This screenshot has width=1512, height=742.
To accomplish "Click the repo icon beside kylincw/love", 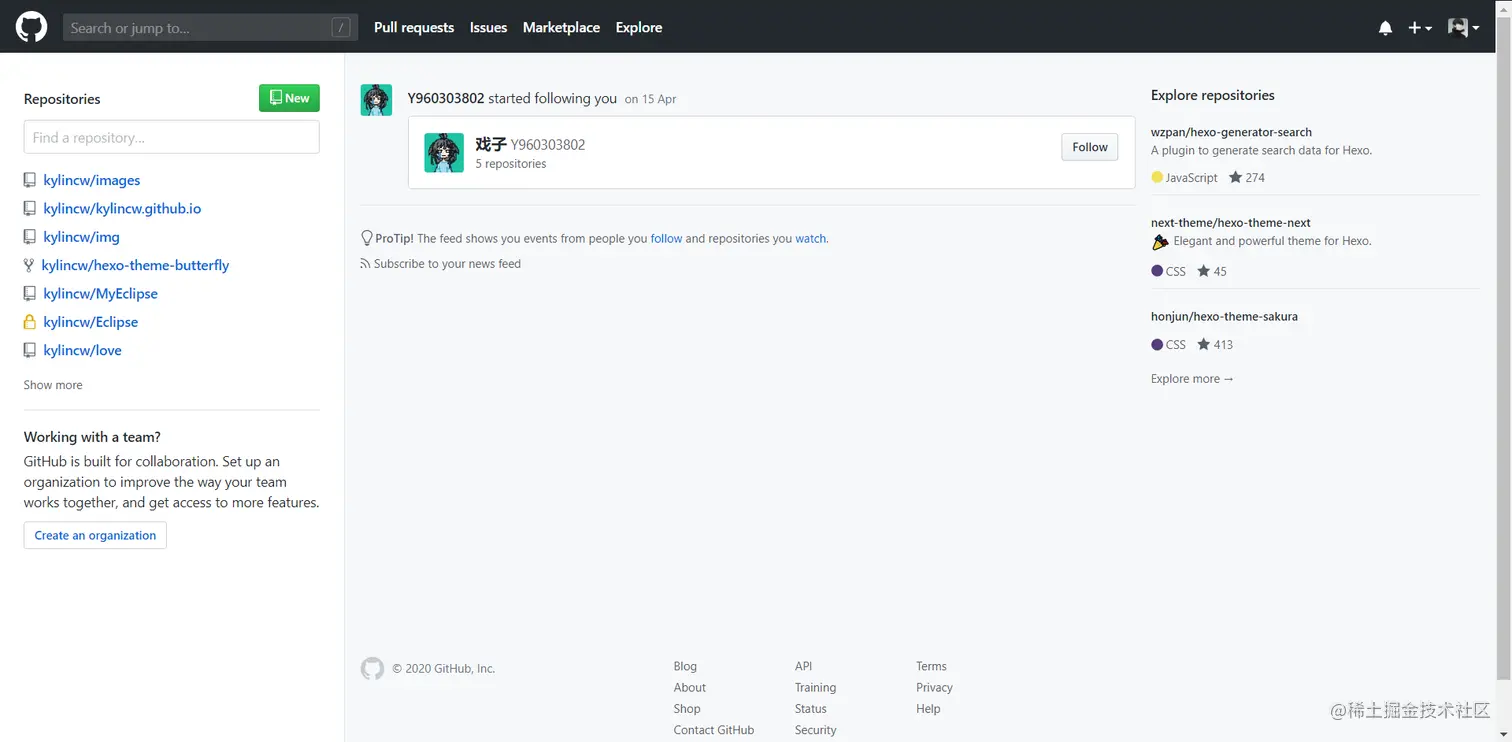I will click(30, 351).
